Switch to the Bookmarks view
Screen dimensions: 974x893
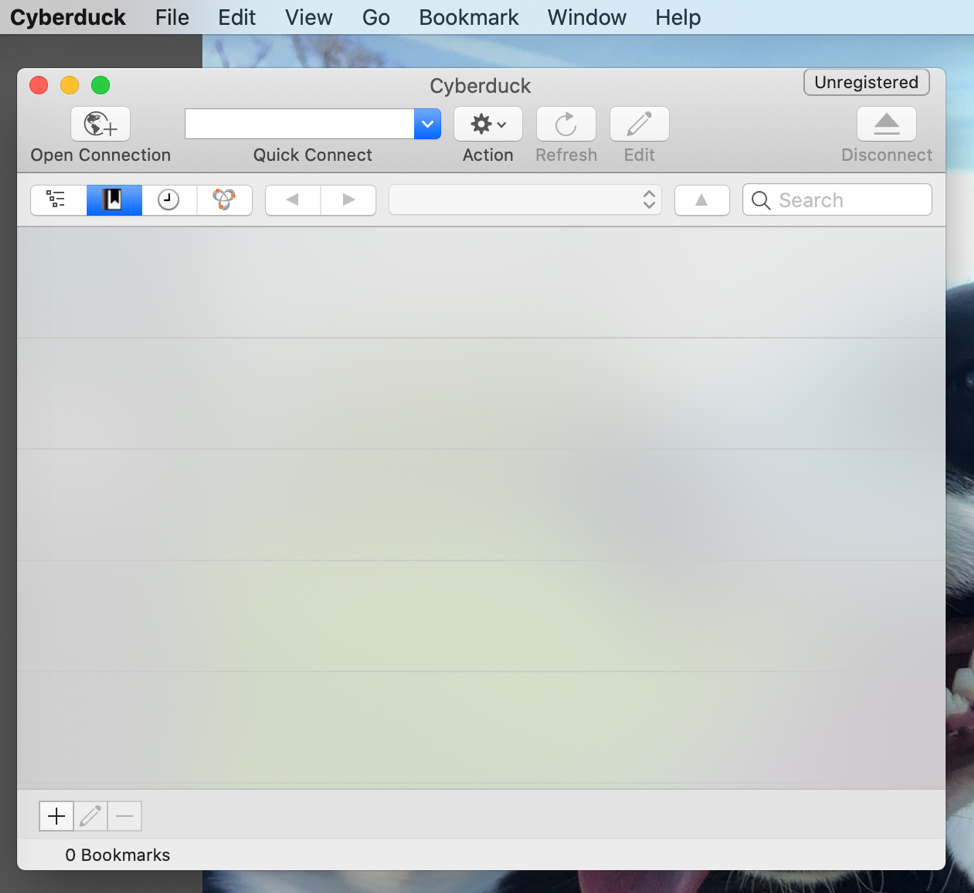click(114, 199)
